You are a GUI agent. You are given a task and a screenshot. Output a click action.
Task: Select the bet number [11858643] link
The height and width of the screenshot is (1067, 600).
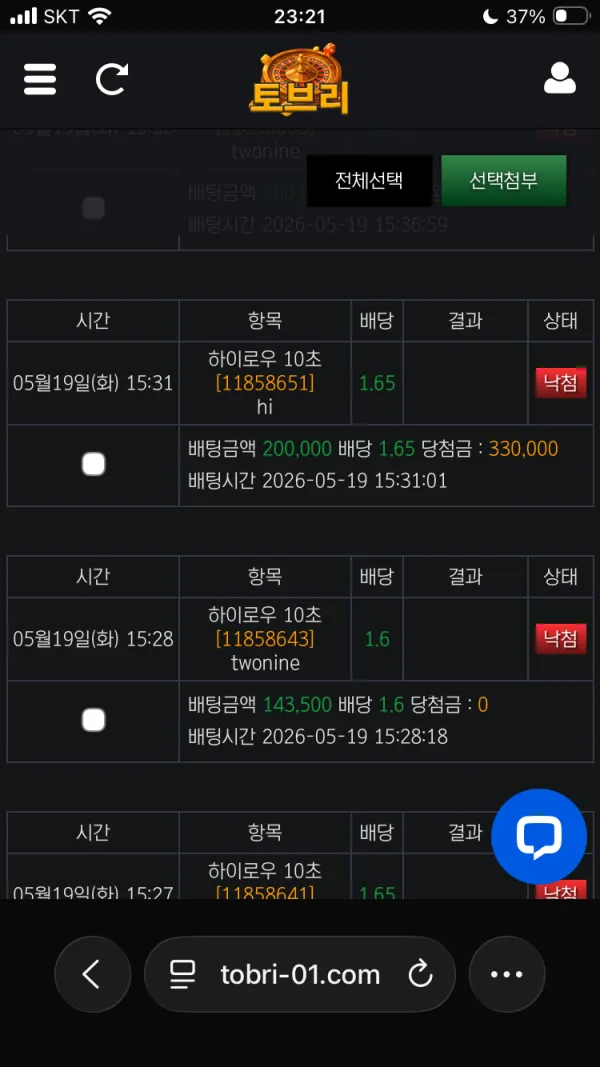coord(265,639)
